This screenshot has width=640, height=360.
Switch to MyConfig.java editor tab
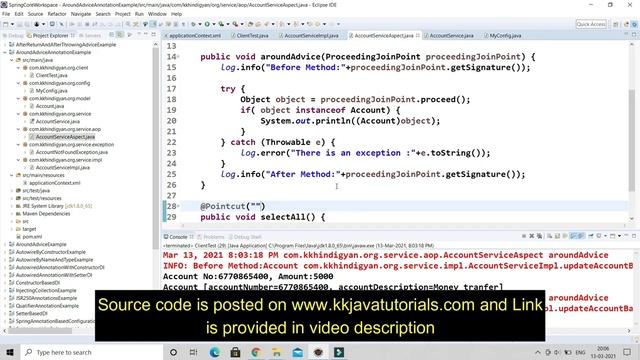pyautogui.click(x=505, y=36)
